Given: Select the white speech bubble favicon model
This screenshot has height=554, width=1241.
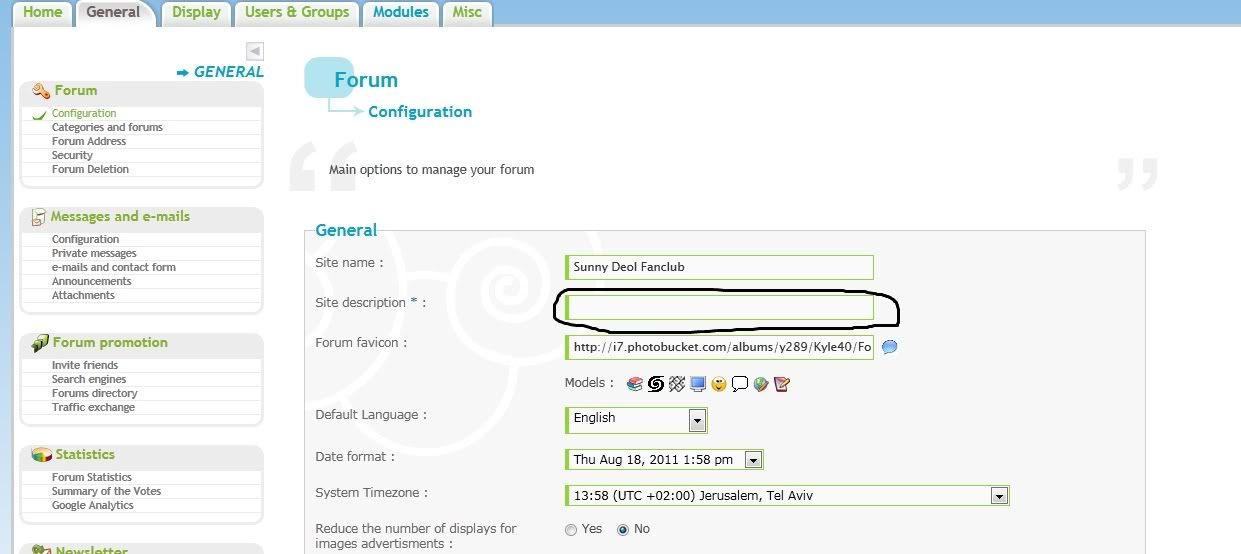Looking at the screenshot, I should [740, 383].
